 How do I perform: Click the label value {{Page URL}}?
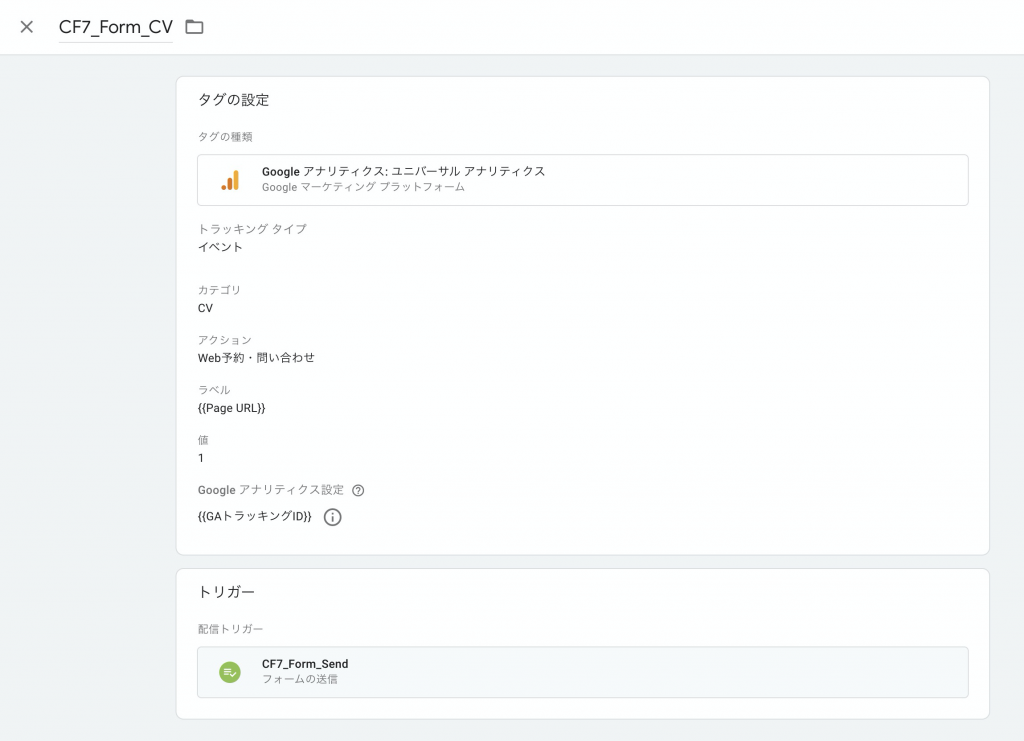(232, 408)
